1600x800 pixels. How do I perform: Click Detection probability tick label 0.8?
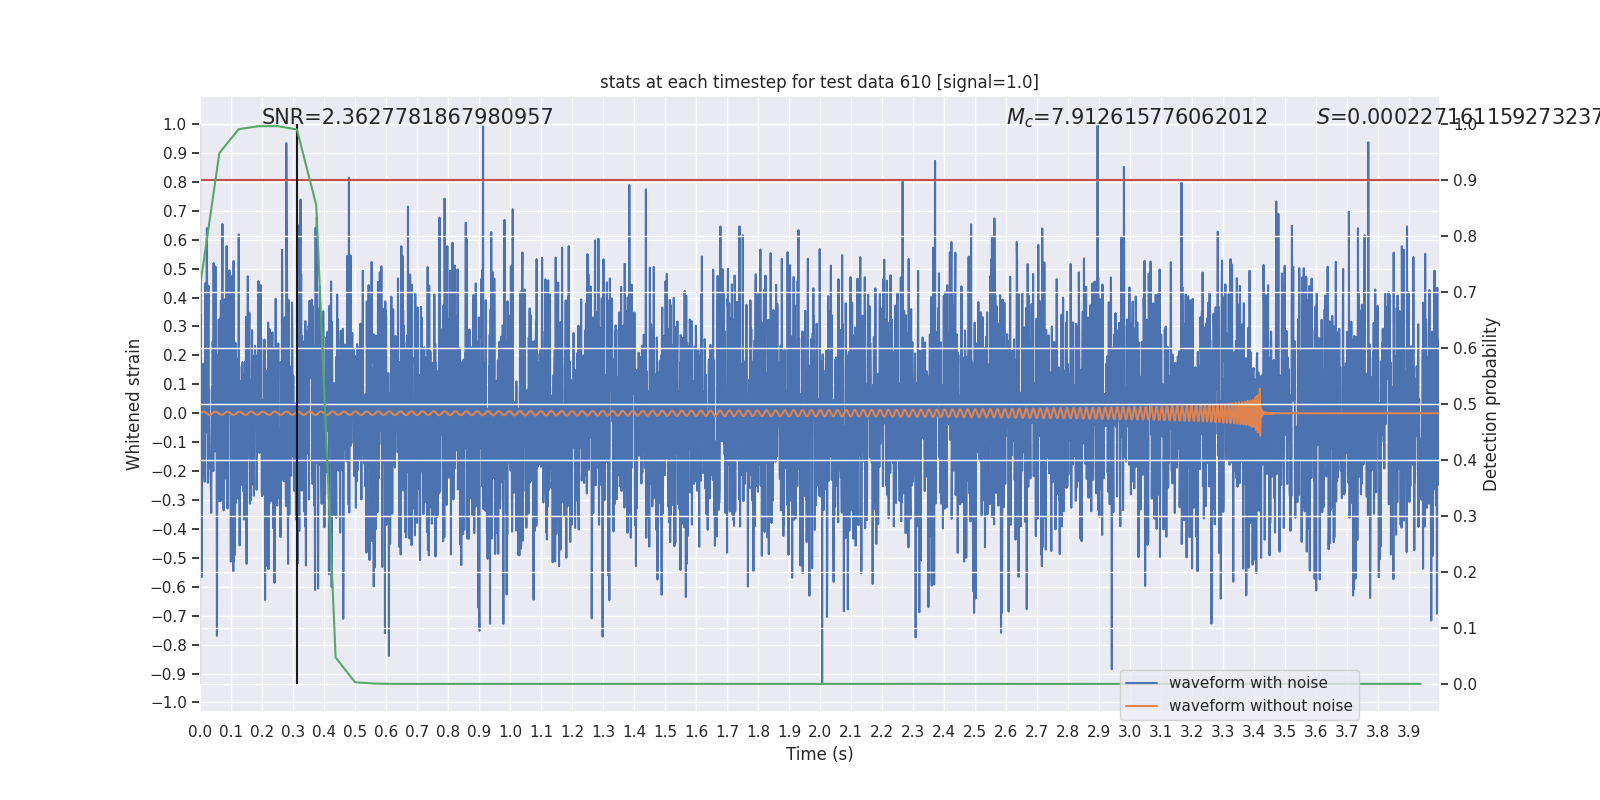coord(1465,237)
